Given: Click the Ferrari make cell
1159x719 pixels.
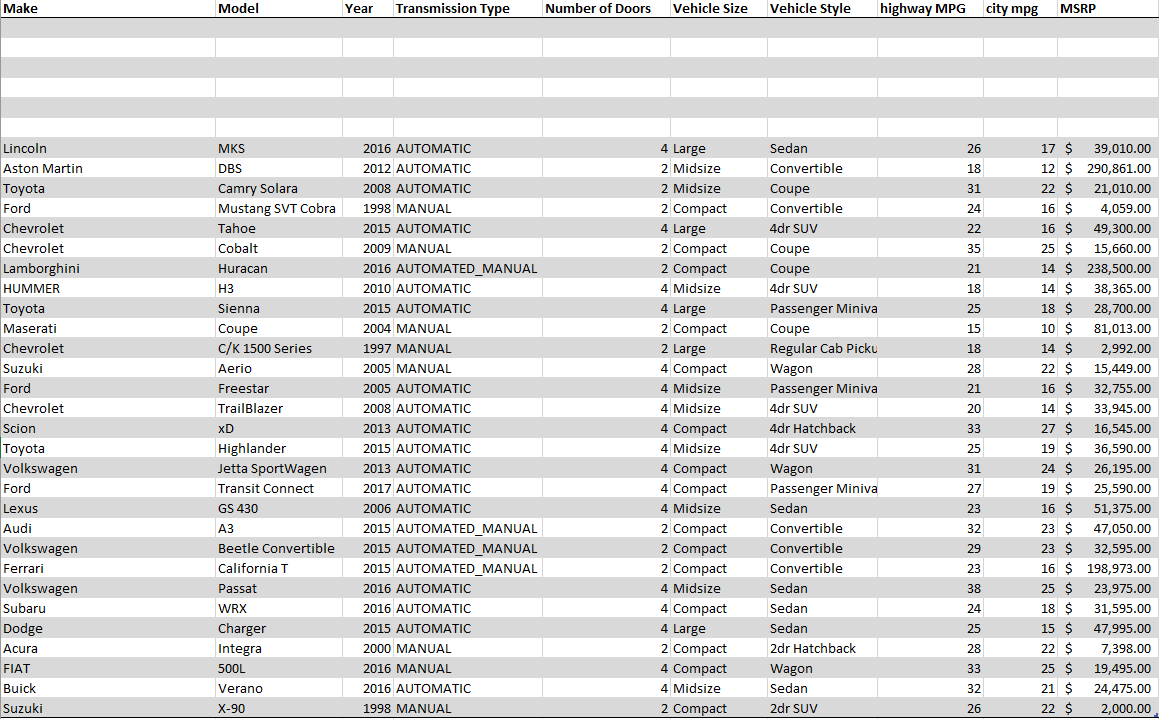Looking at the screenshot, I should coord(108,568).
